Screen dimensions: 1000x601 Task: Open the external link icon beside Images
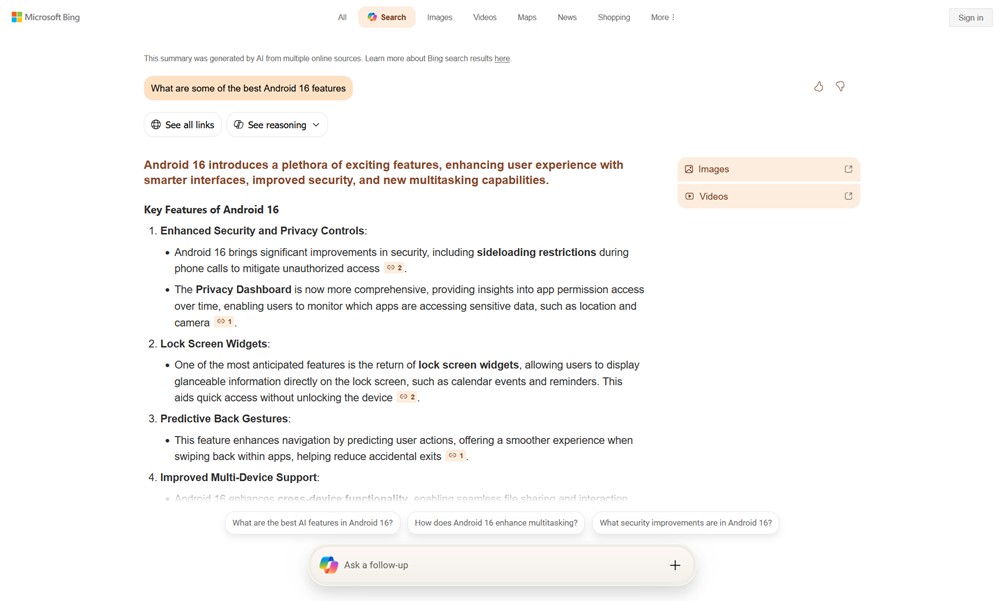(848, 169)
